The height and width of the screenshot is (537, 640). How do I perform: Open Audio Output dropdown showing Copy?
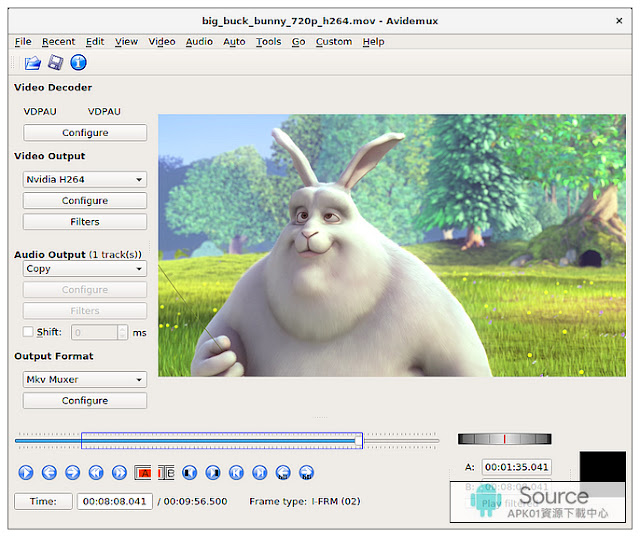click(85, 268)
